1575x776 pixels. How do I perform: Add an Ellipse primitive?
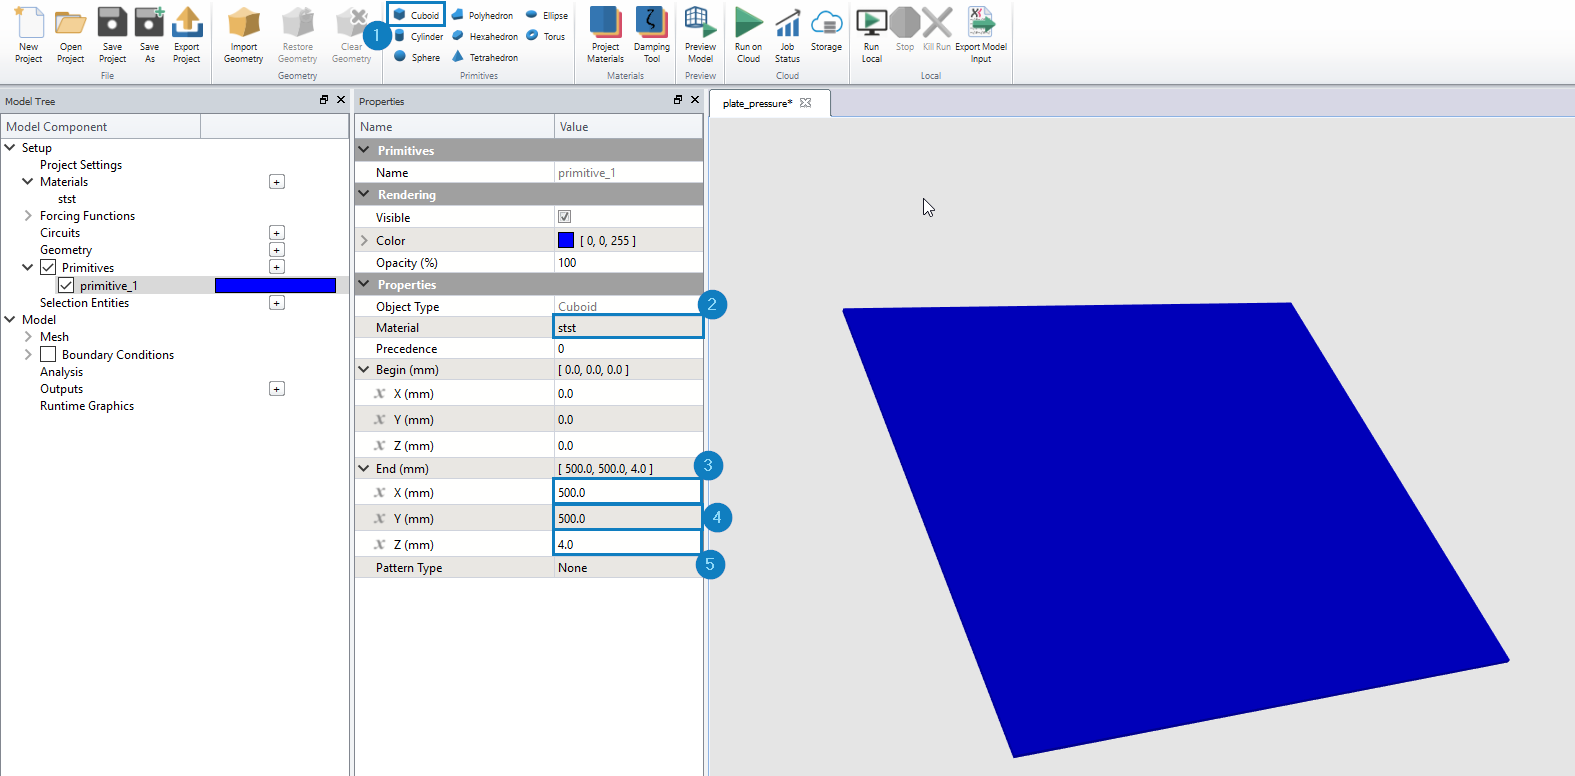pos(547,15)
